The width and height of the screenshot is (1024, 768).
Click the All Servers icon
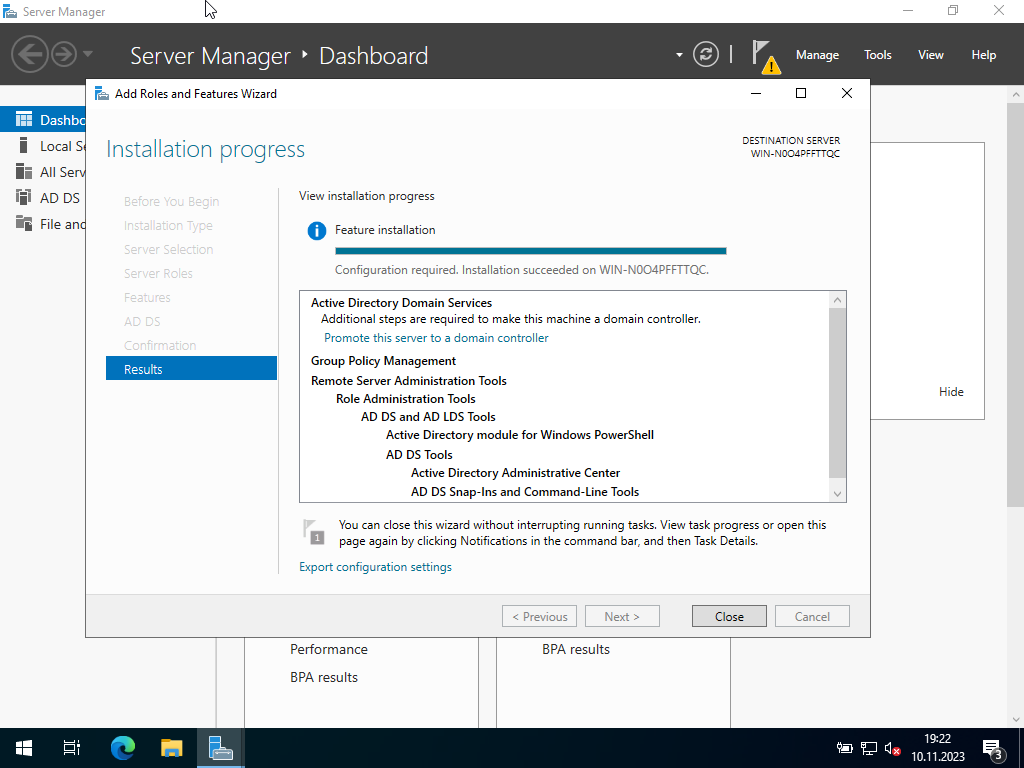[24, 171]
